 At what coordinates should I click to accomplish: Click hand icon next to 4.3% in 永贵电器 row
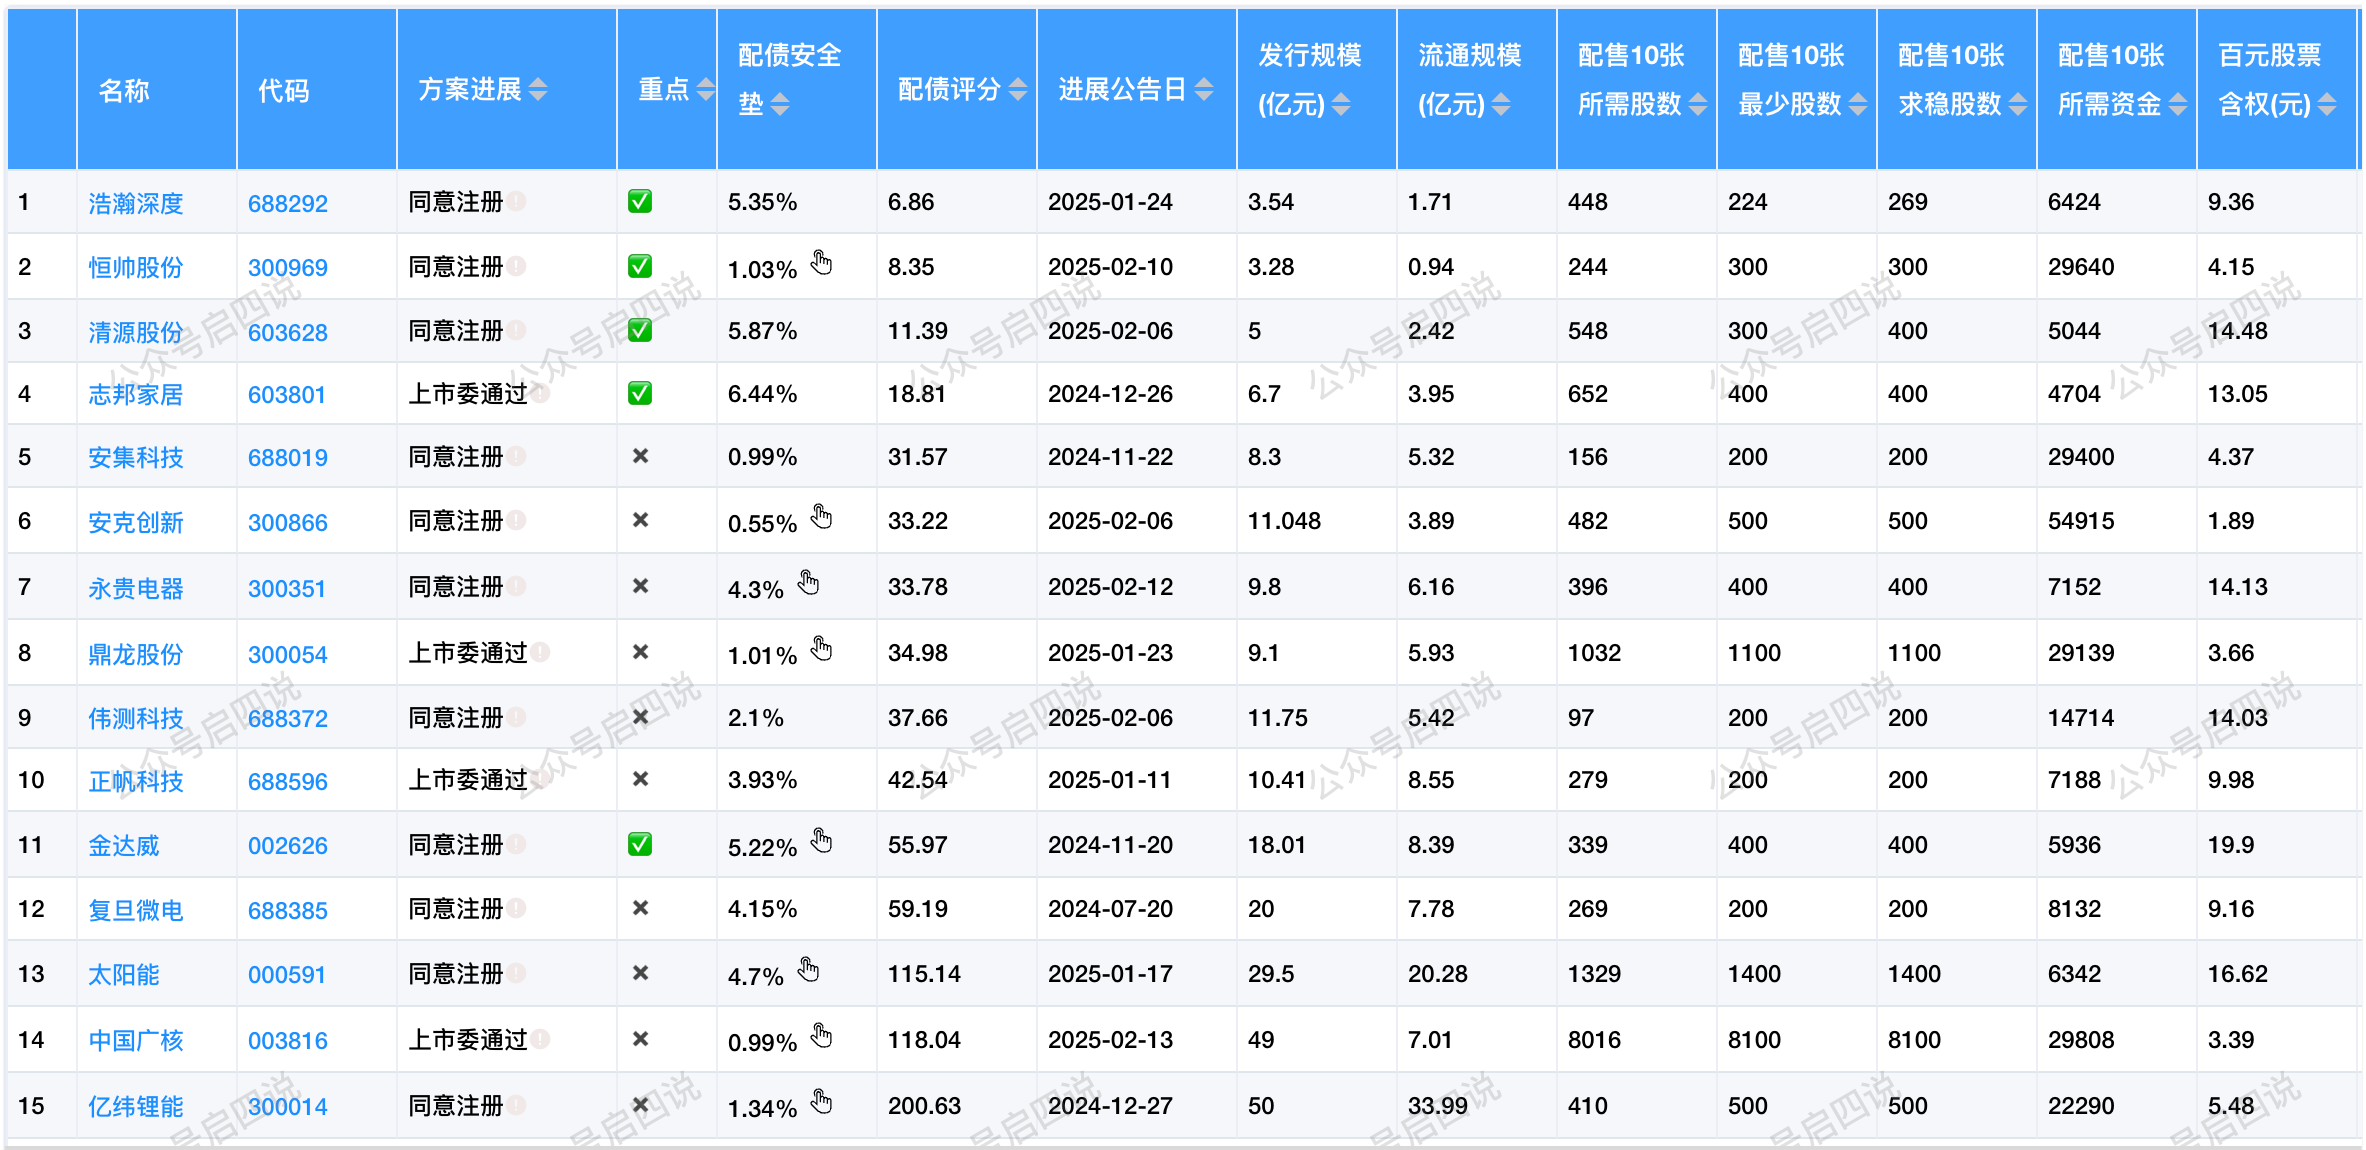[x=808, y=582]
